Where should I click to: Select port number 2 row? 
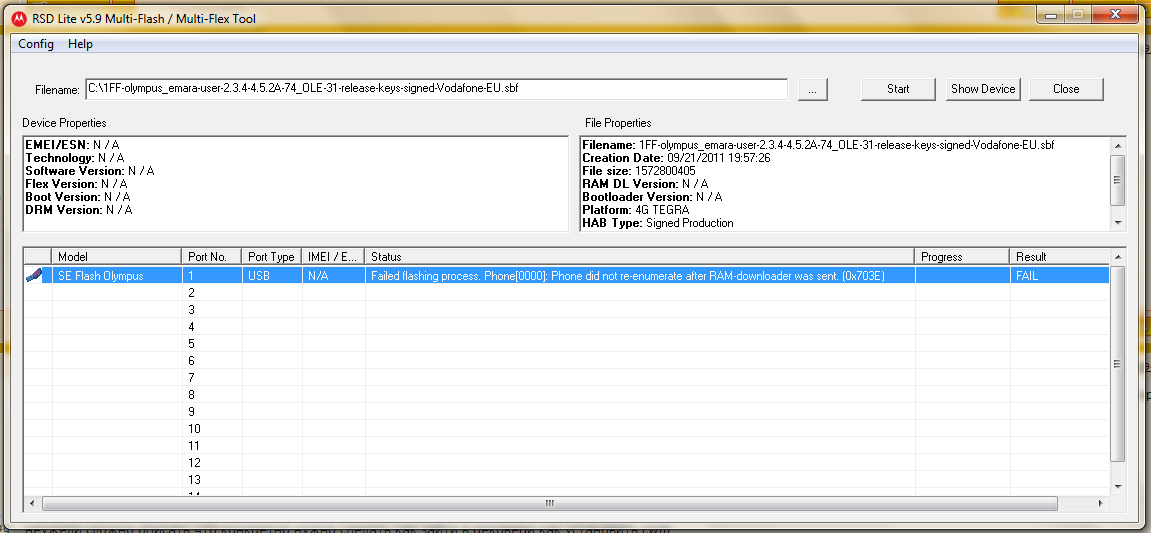(566, 292)
